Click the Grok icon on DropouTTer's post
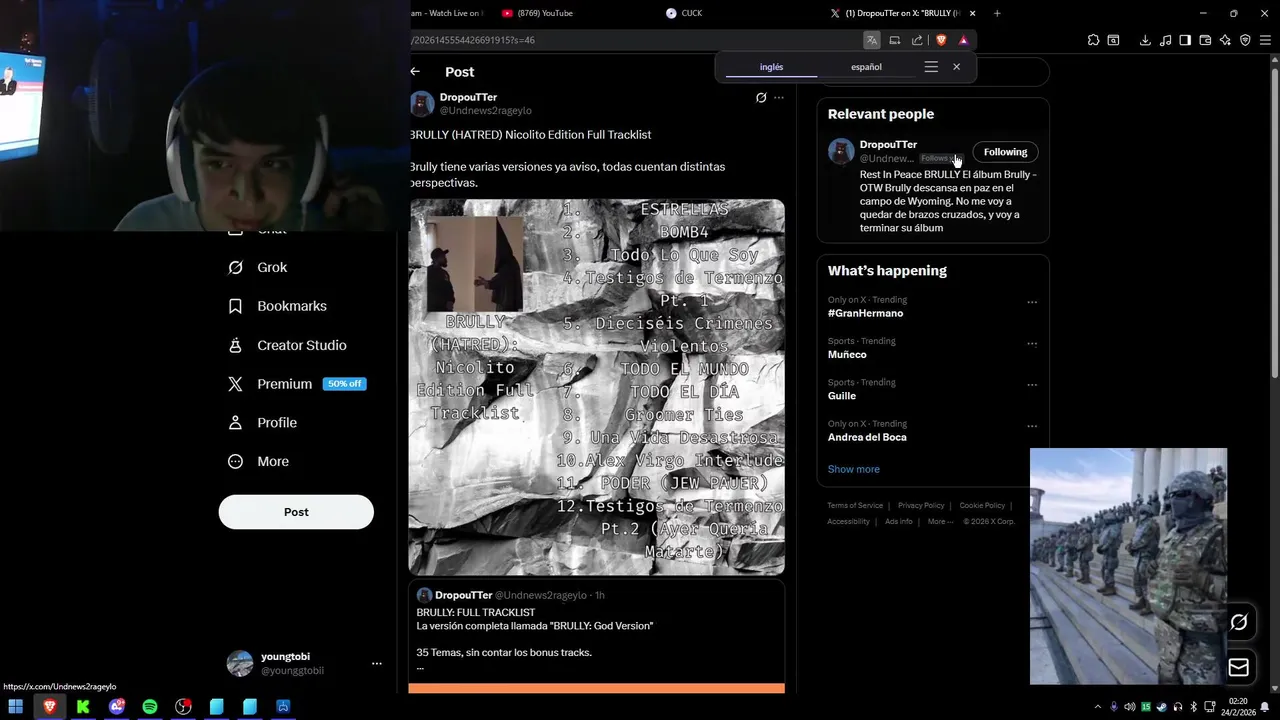The height and width of the screenshot is (720, 1280). [761, 98]
